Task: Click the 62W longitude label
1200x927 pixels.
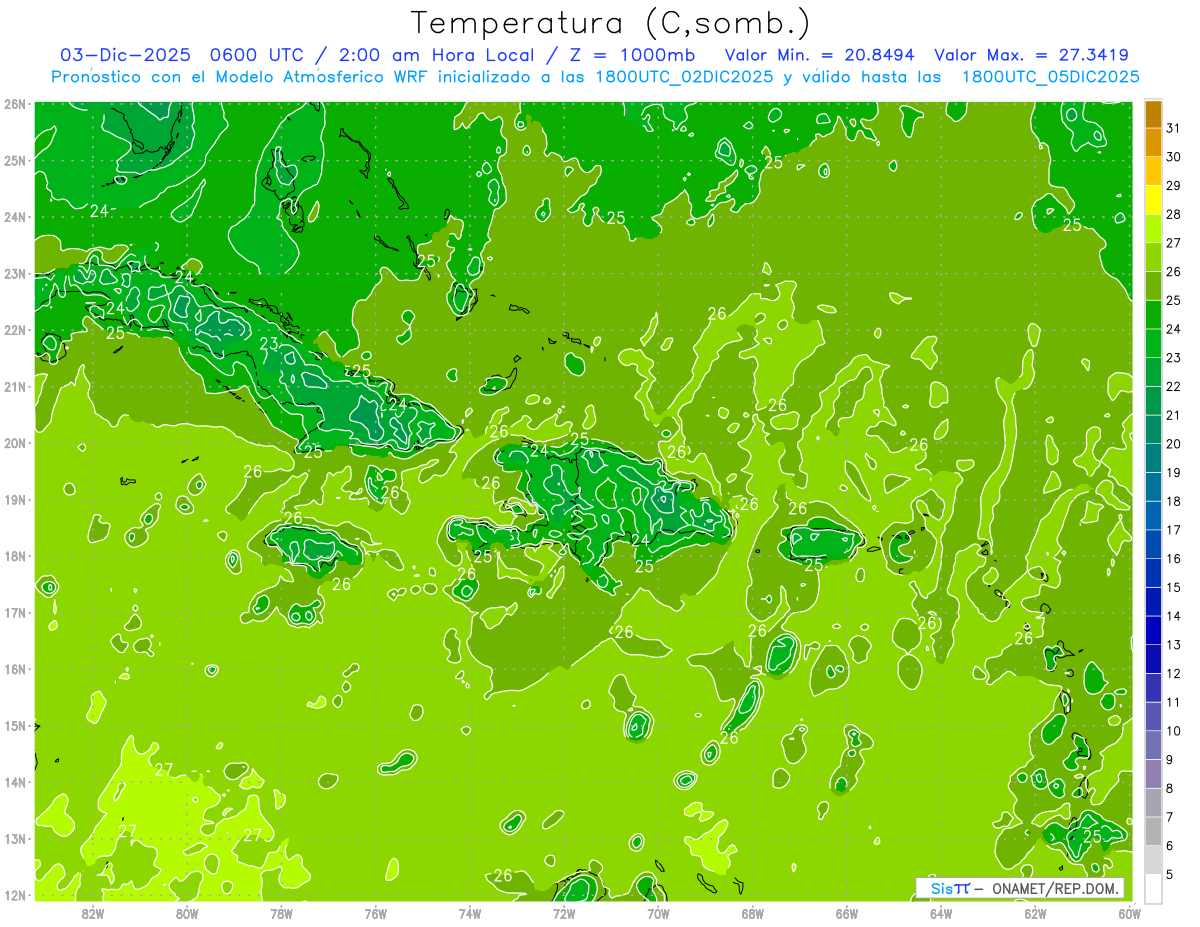Action: 1035,913
